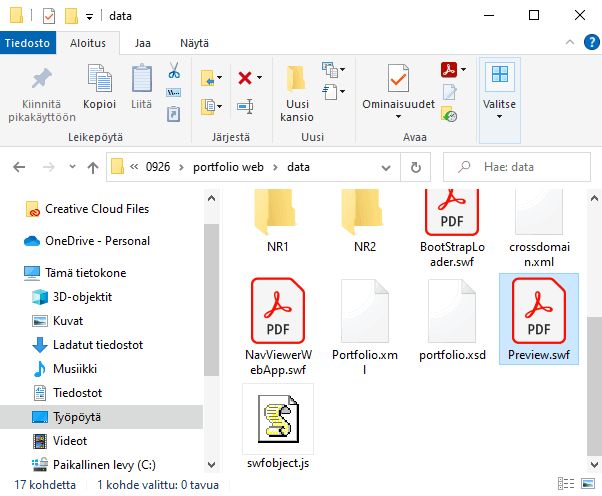The width and height of the screenshot is (602, 496).
Task: Click the red X delete icon
Action: tap(245, 78)
